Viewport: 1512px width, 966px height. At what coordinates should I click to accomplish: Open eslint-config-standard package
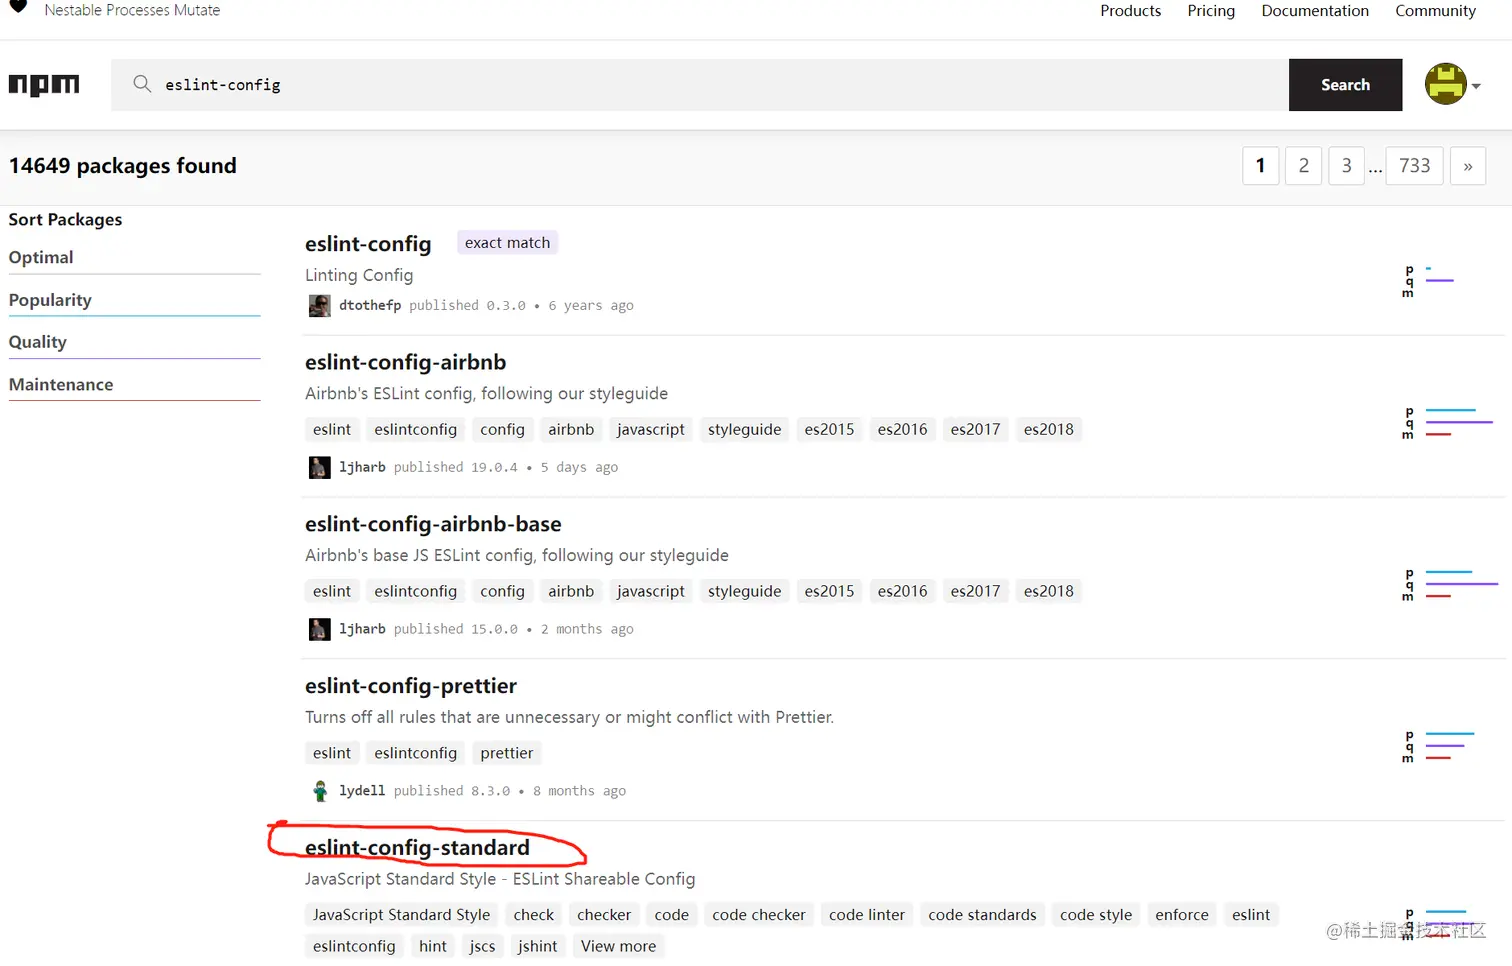tap(417, 848)
